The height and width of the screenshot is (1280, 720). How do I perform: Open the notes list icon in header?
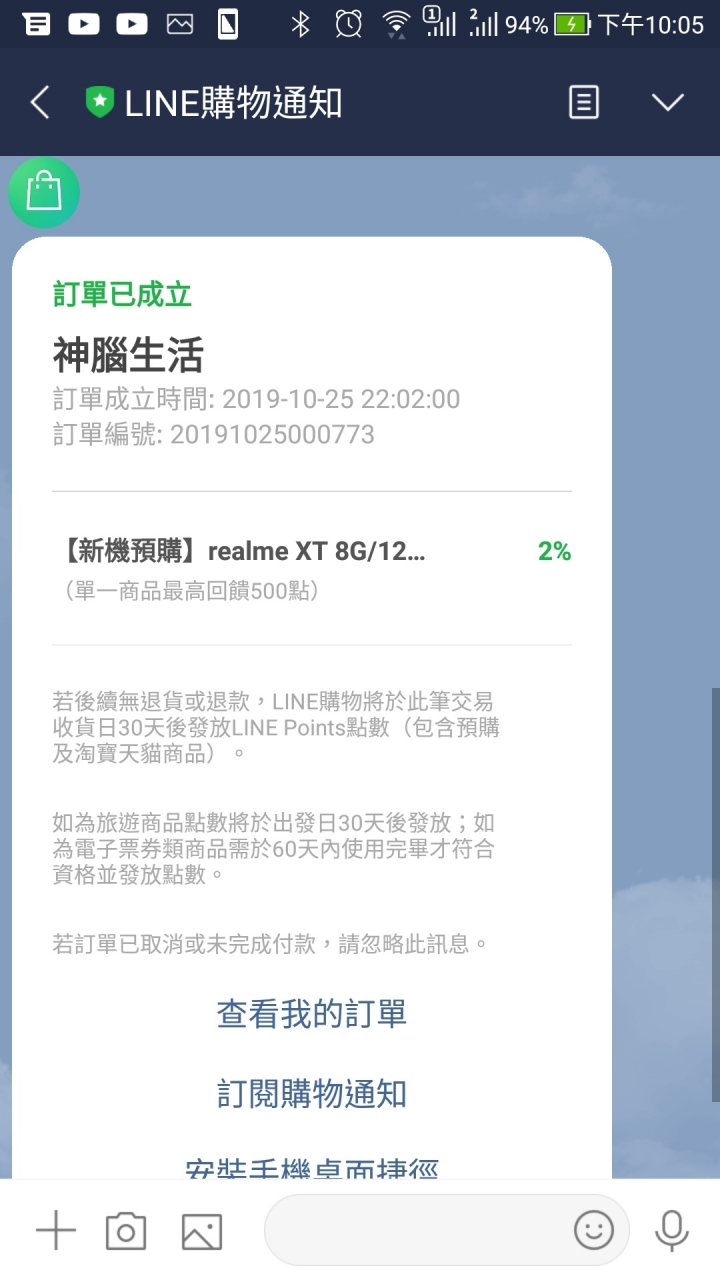pos(584,102)
